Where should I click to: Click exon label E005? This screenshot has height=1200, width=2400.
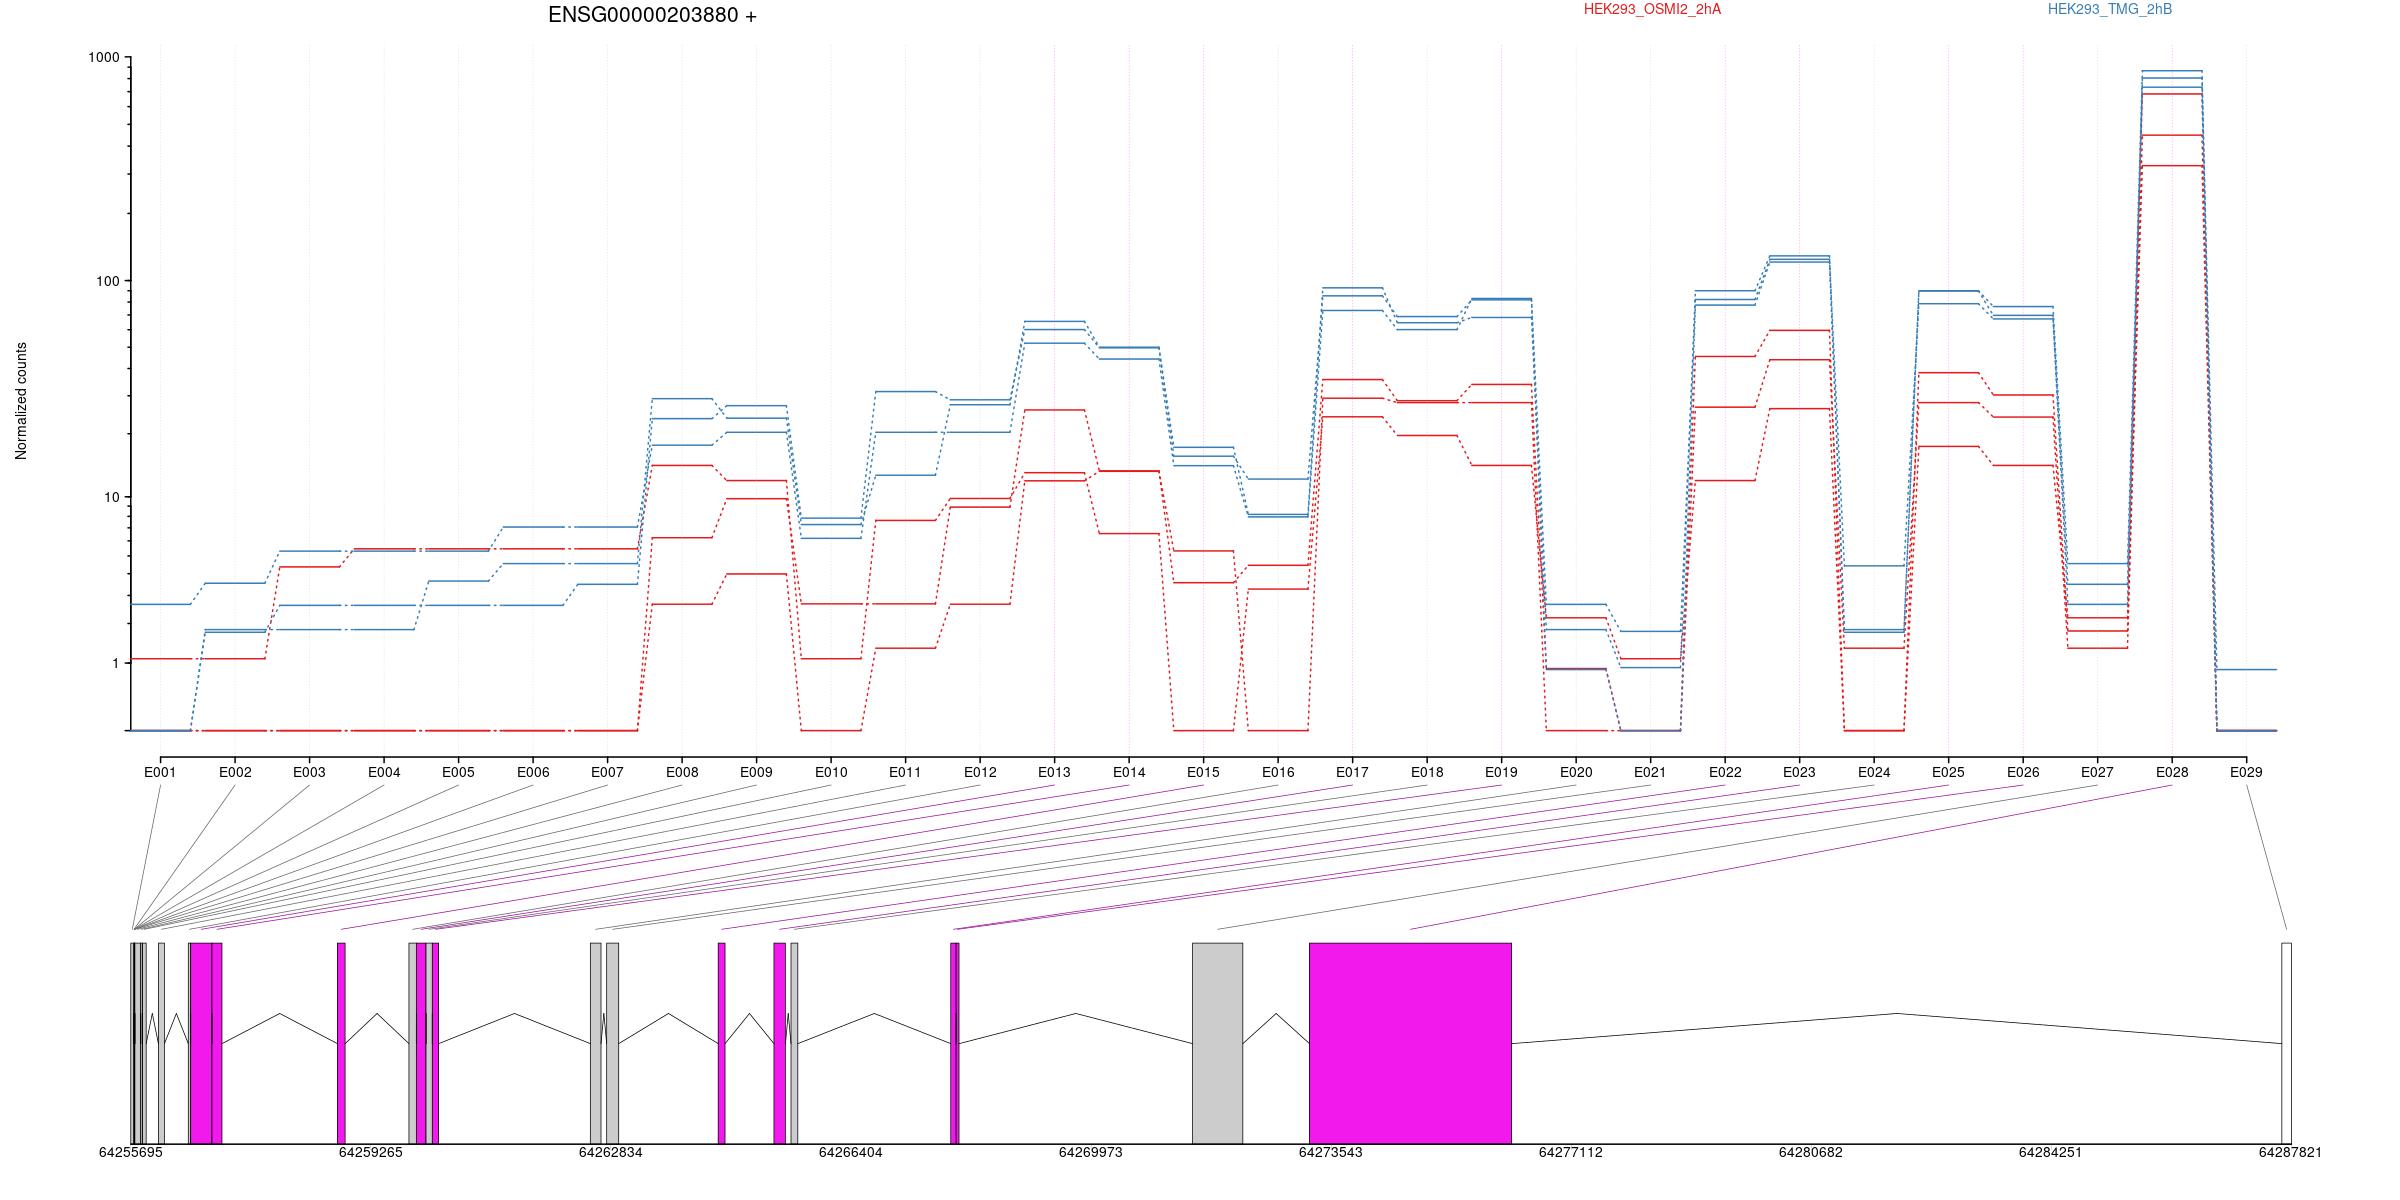(x=458, y=772)
